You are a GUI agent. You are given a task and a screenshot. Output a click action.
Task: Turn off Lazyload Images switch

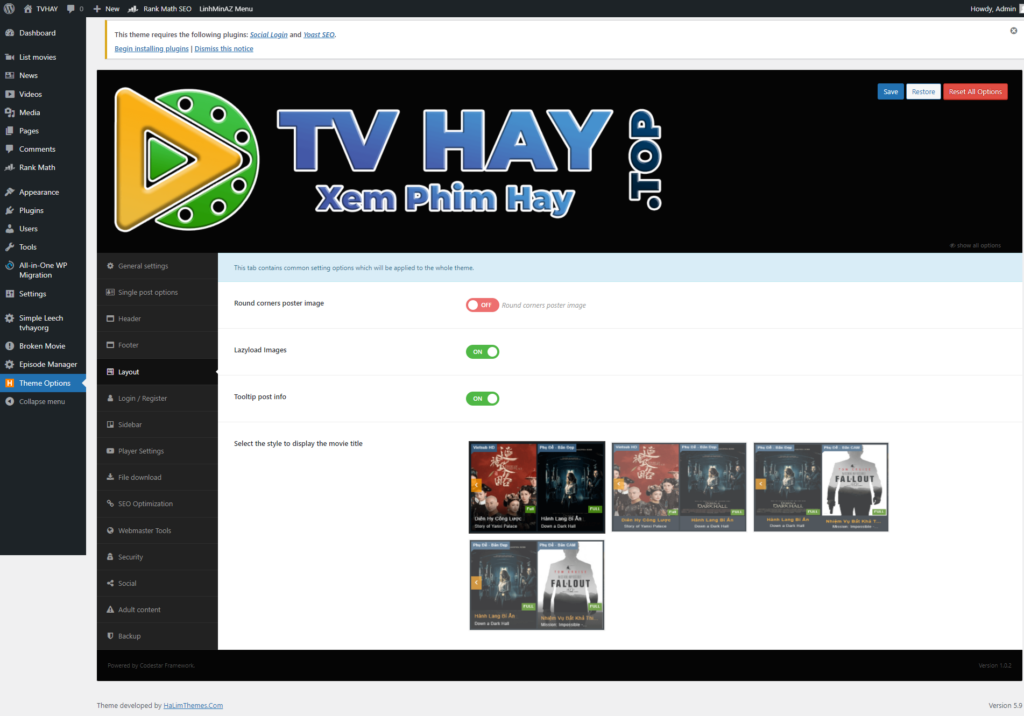[x=482, y=351]
